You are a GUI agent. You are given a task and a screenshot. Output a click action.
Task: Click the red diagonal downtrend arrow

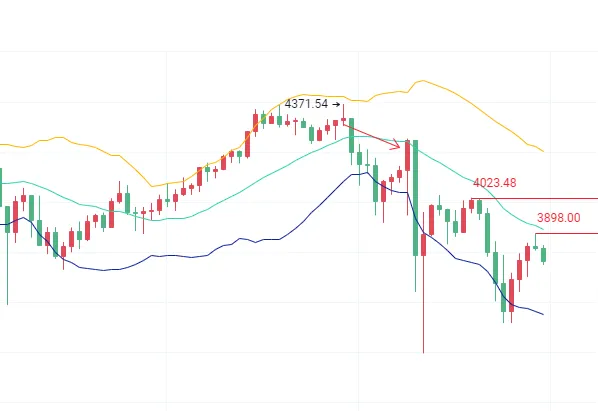[372, 136]
